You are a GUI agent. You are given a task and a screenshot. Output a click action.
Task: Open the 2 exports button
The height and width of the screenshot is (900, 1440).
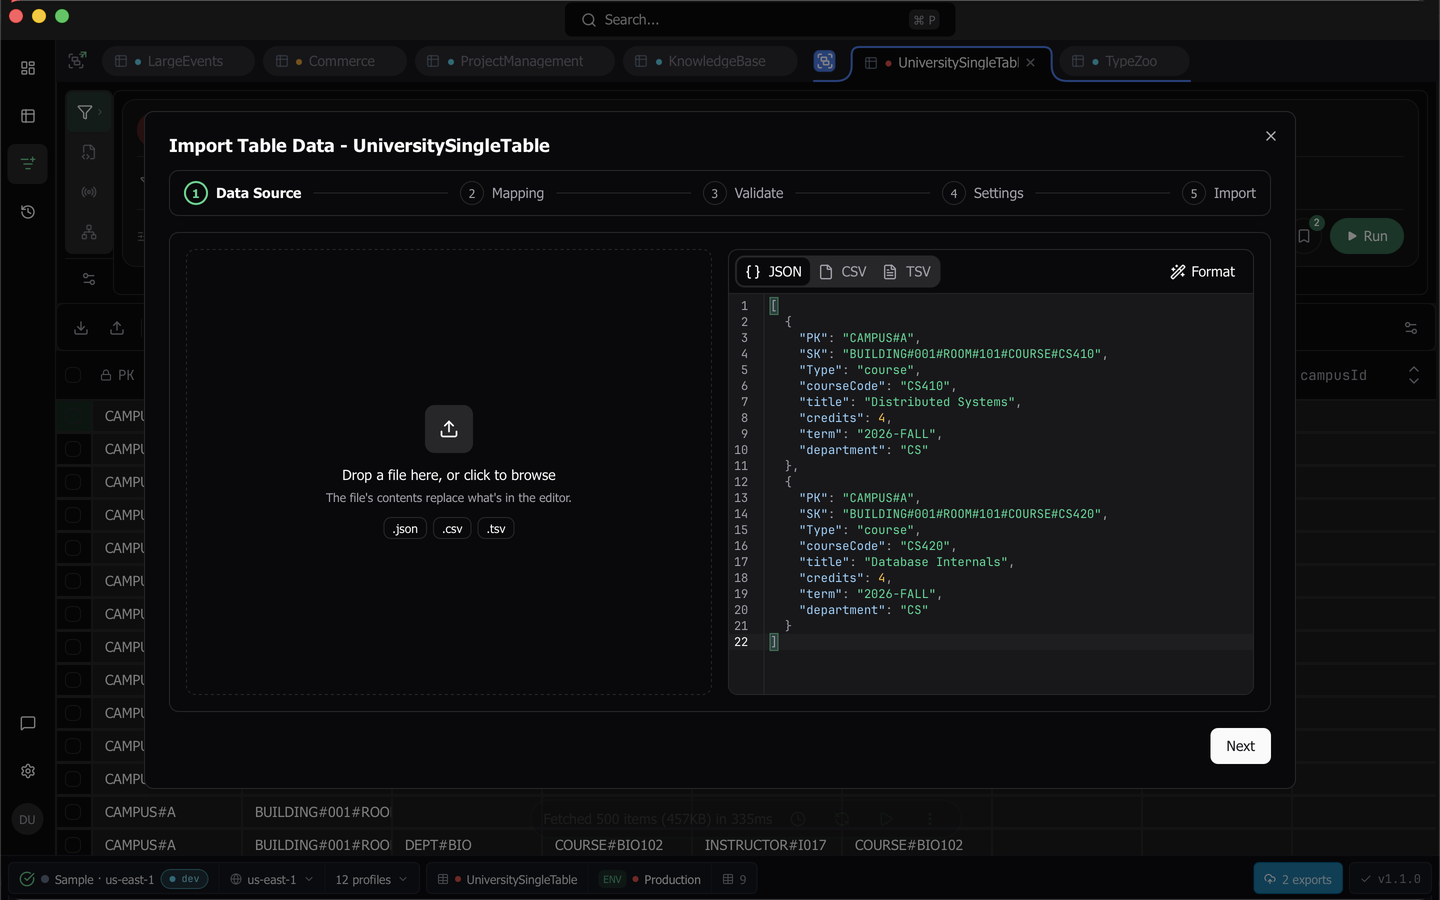pyautogui.click(x=1298, y=879)
